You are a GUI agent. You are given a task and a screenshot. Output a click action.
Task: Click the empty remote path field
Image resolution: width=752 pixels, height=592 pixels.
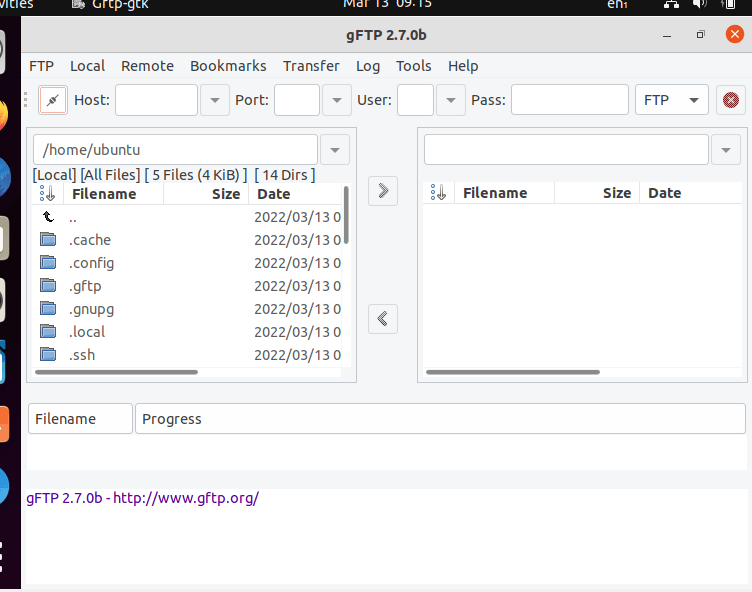566,150
